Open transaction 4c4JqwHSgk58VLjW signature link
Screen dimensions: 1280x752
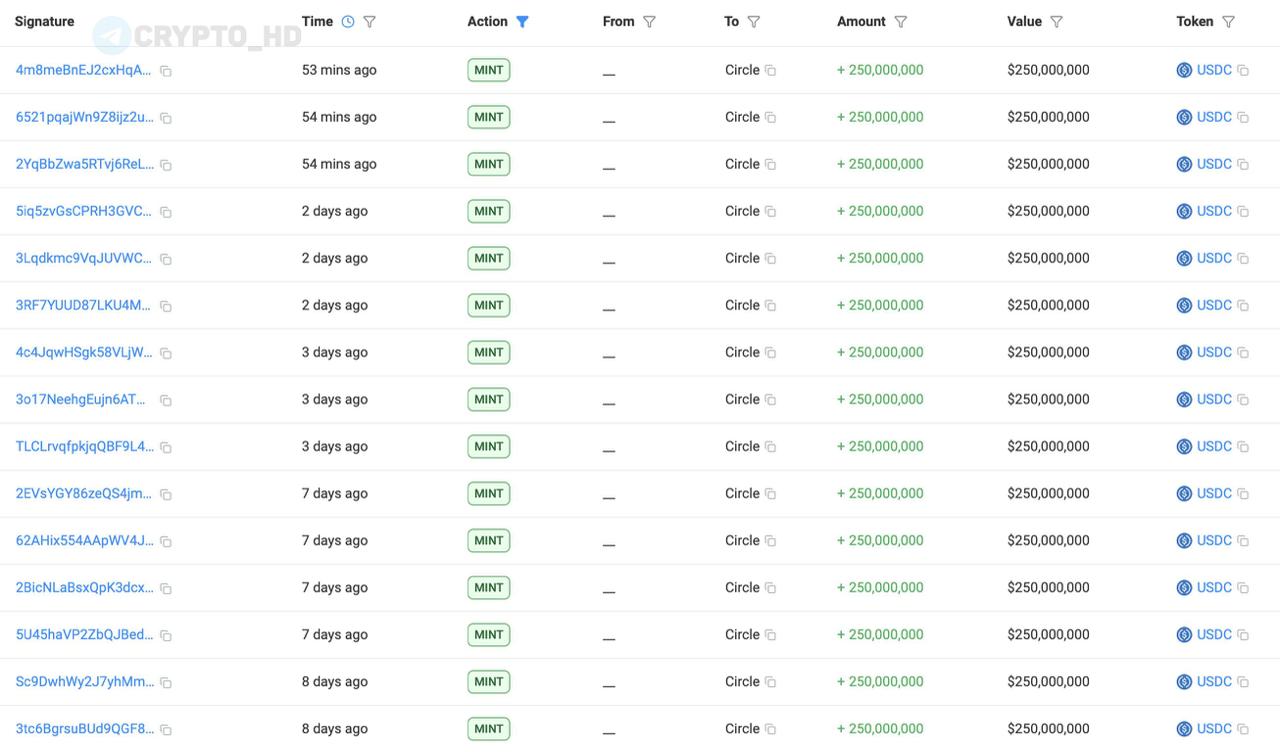[84, 352]
